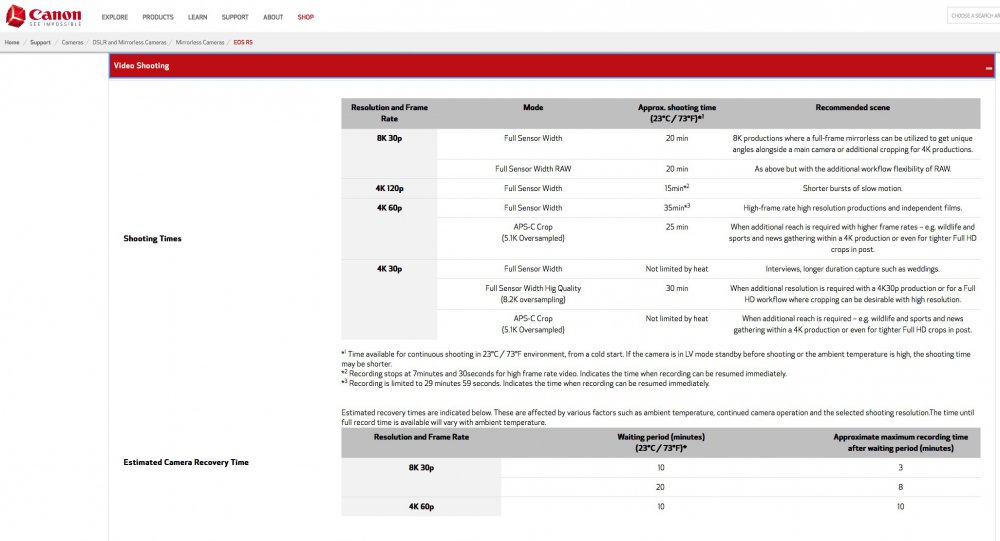Click the Home breadcrumb link
This screenshot has height=541, width=1000.
12,43
